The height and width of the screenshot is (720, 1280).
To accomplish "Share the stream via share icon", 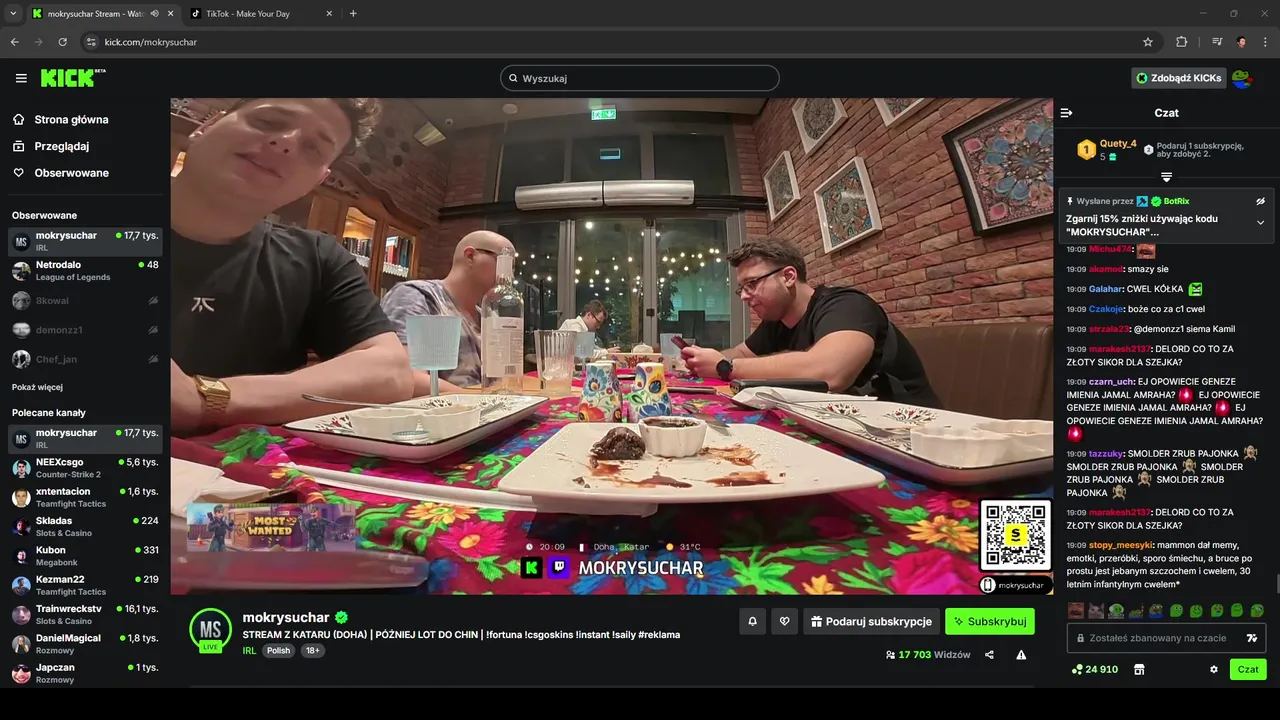I will coord(989,655).
